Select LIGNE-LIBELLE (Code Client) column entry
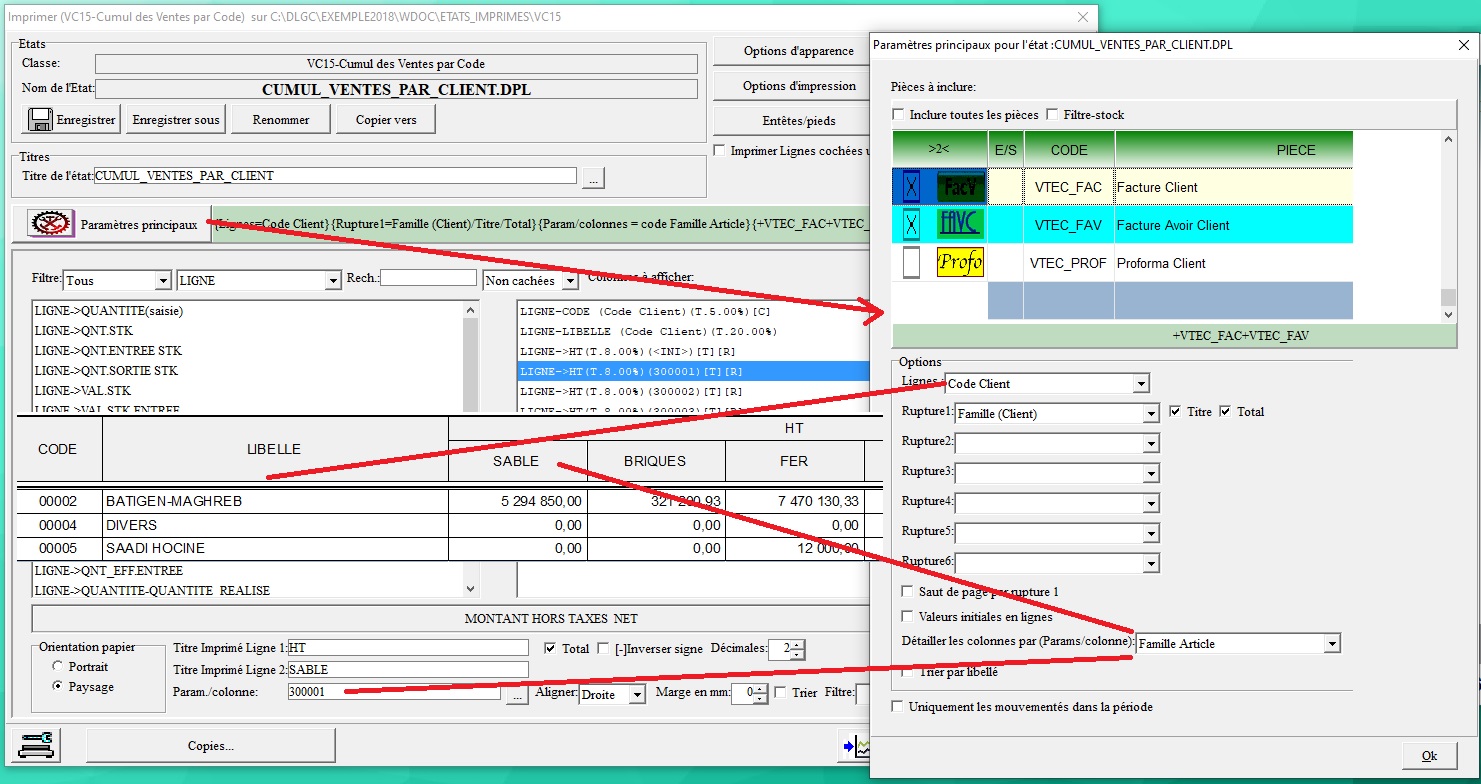Image resolution: width=1481 pixels, height=784 pixels. click(648, 331)
